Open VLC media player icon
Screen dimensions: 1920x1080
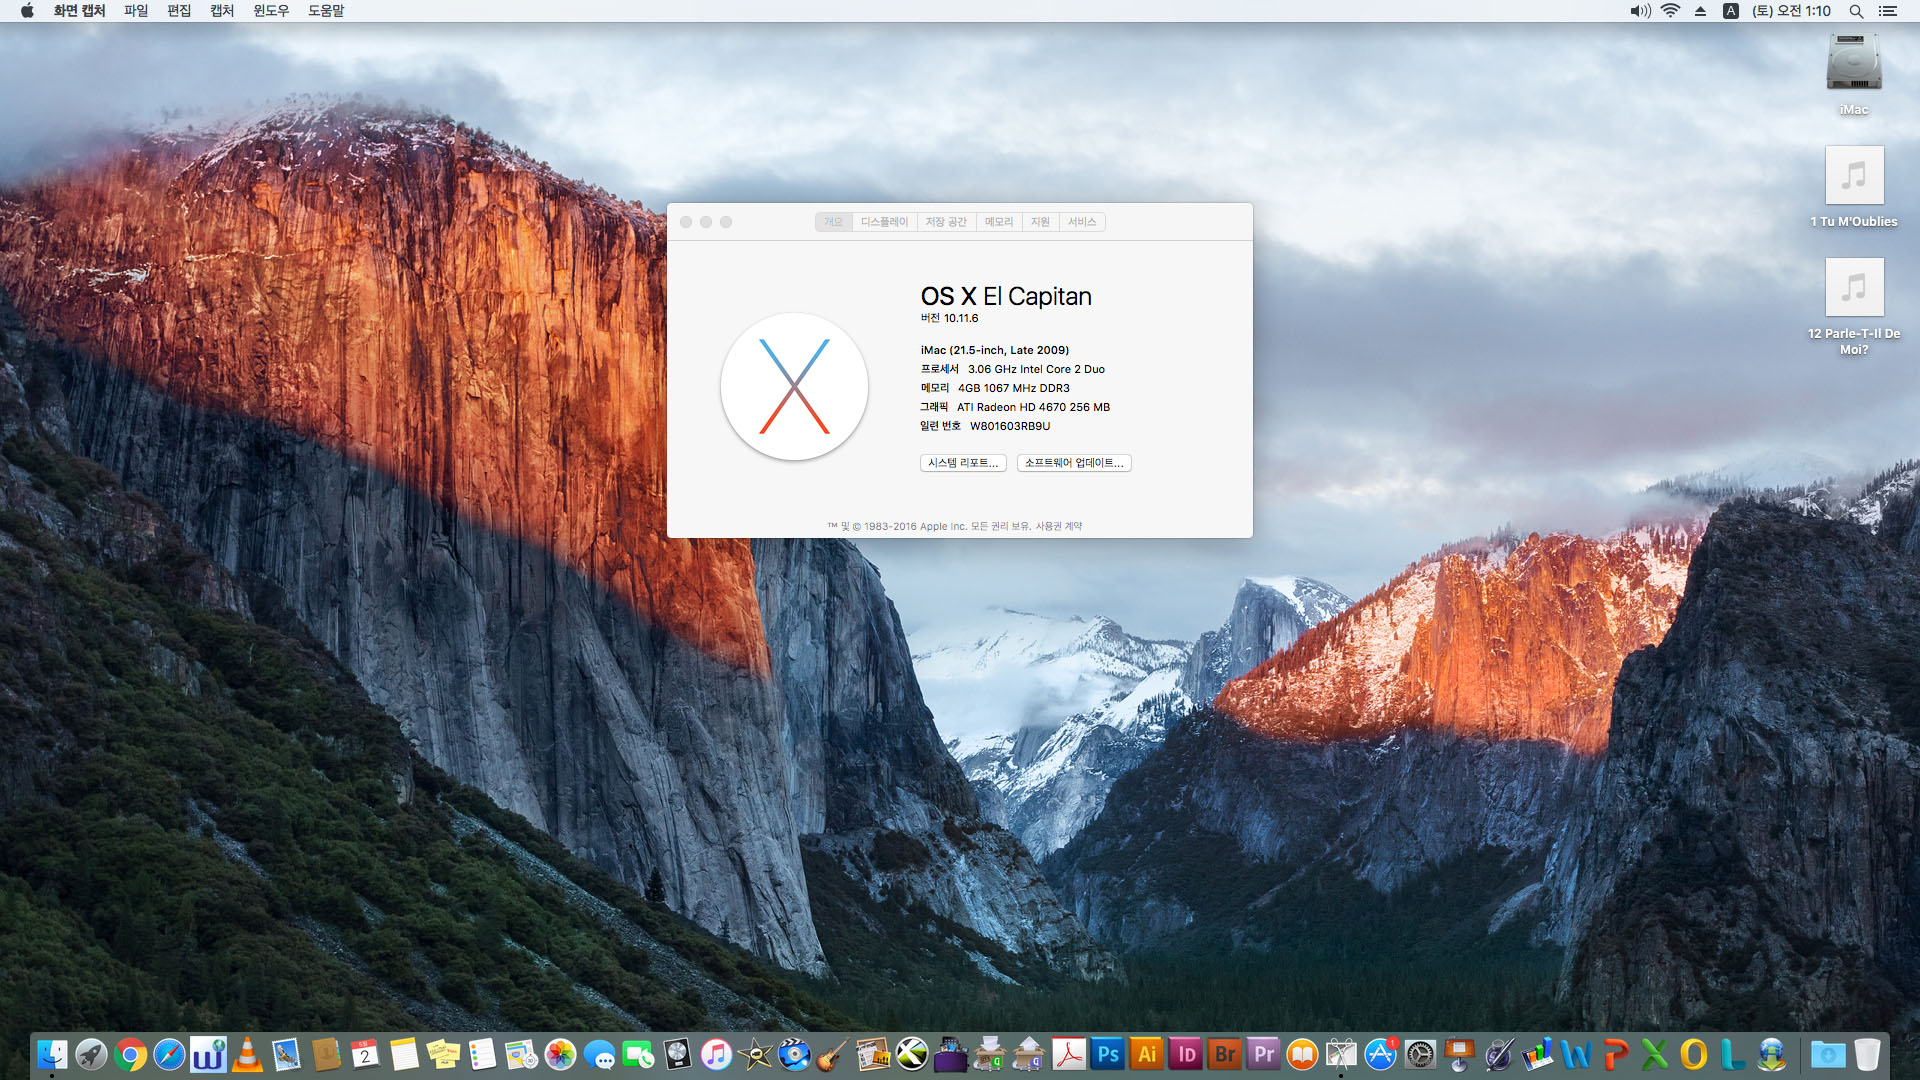(x=247, y=1054)
